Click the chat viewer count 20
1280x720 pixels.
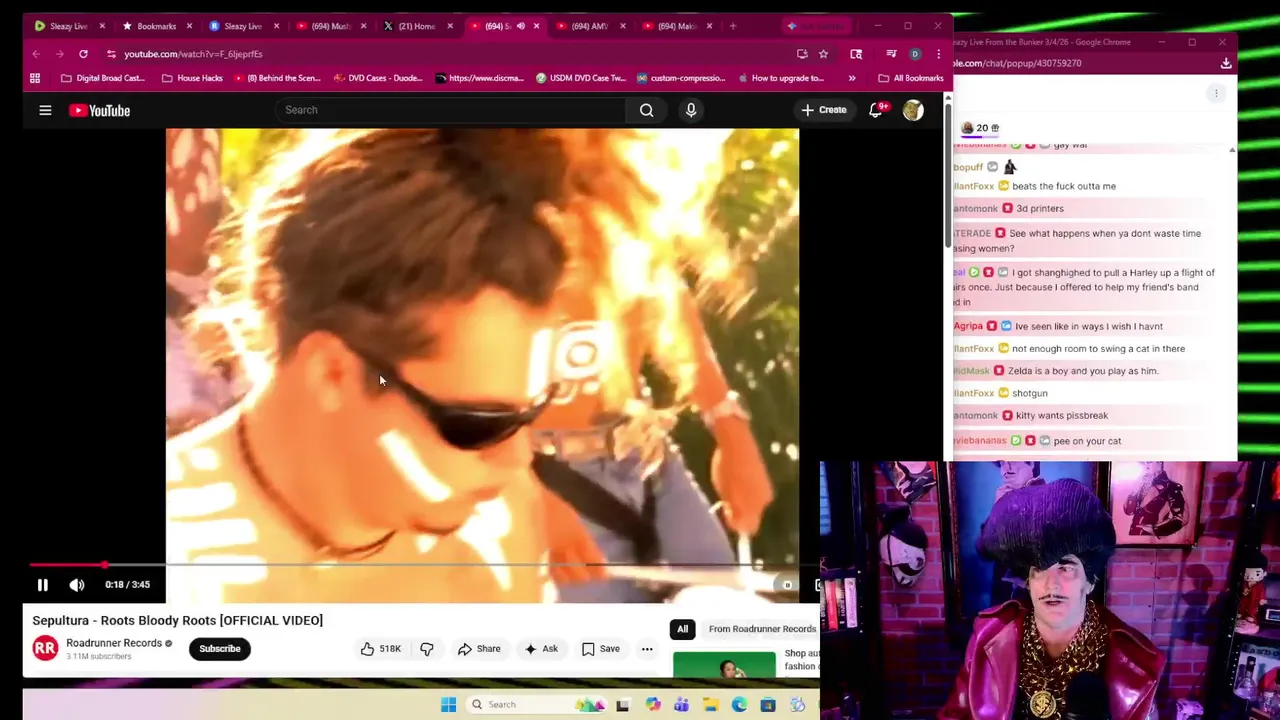point(980,128)
